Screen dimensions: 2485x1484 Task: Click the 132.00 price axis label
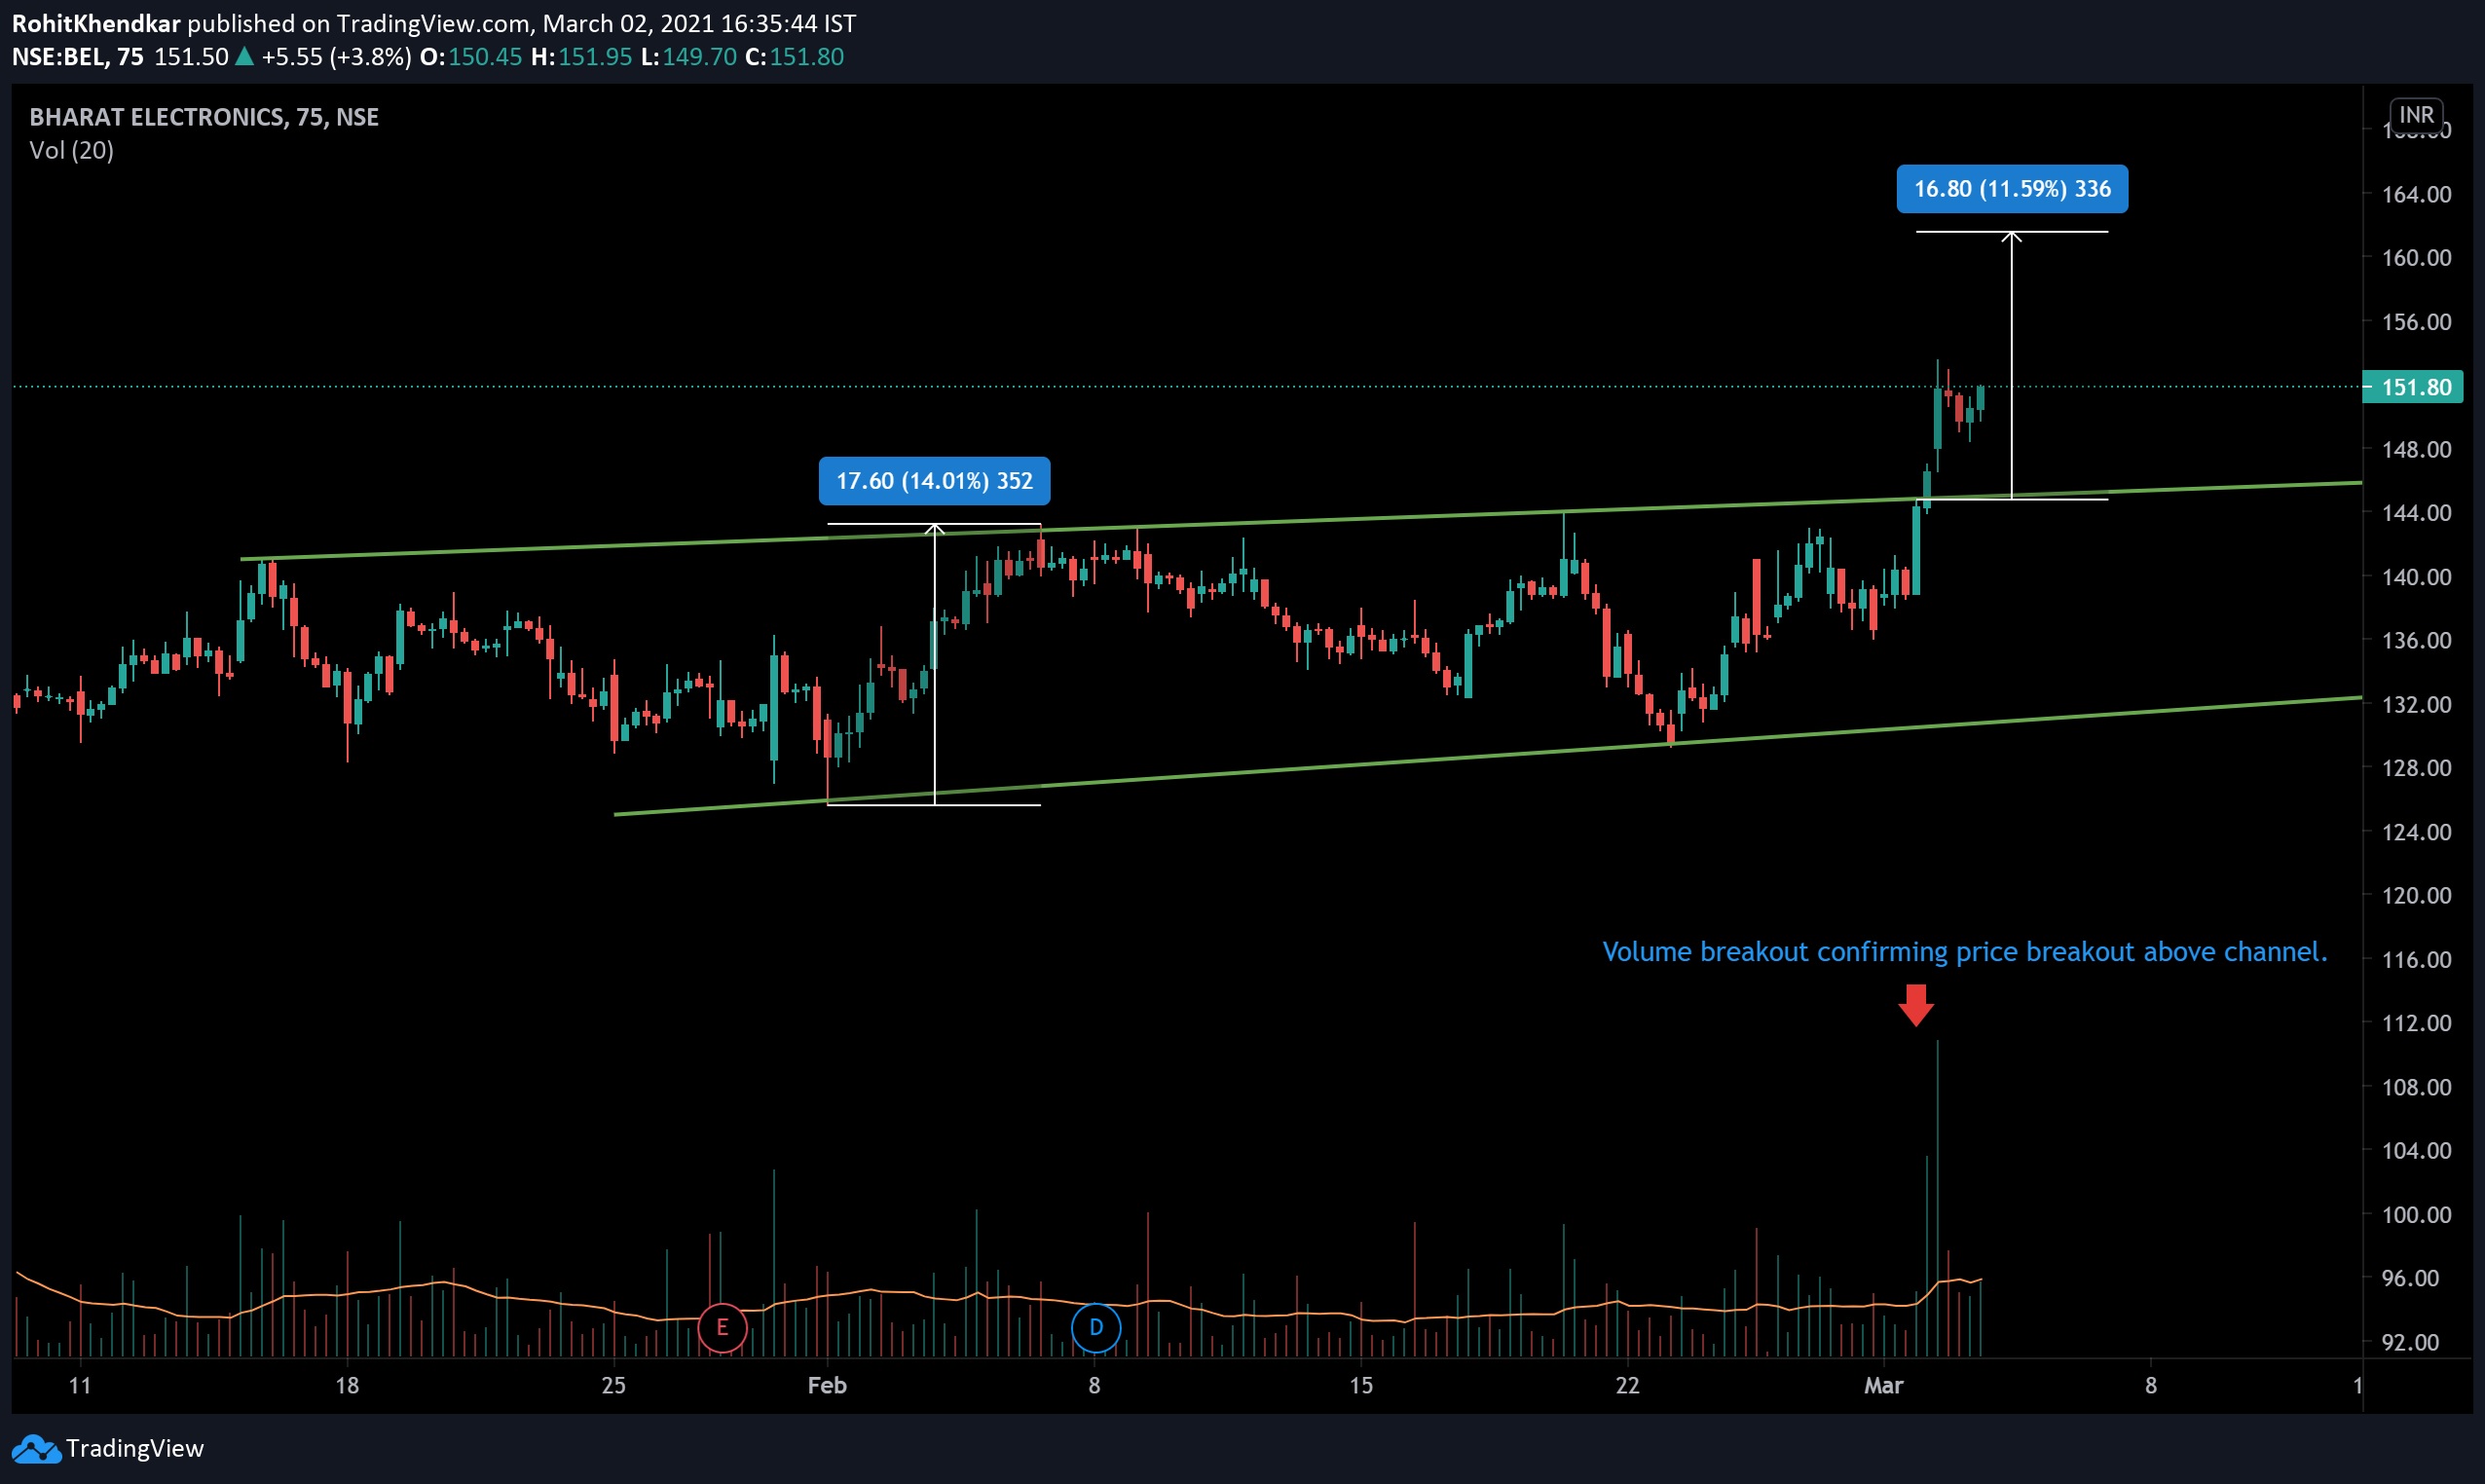click(x=2416, y=704)
